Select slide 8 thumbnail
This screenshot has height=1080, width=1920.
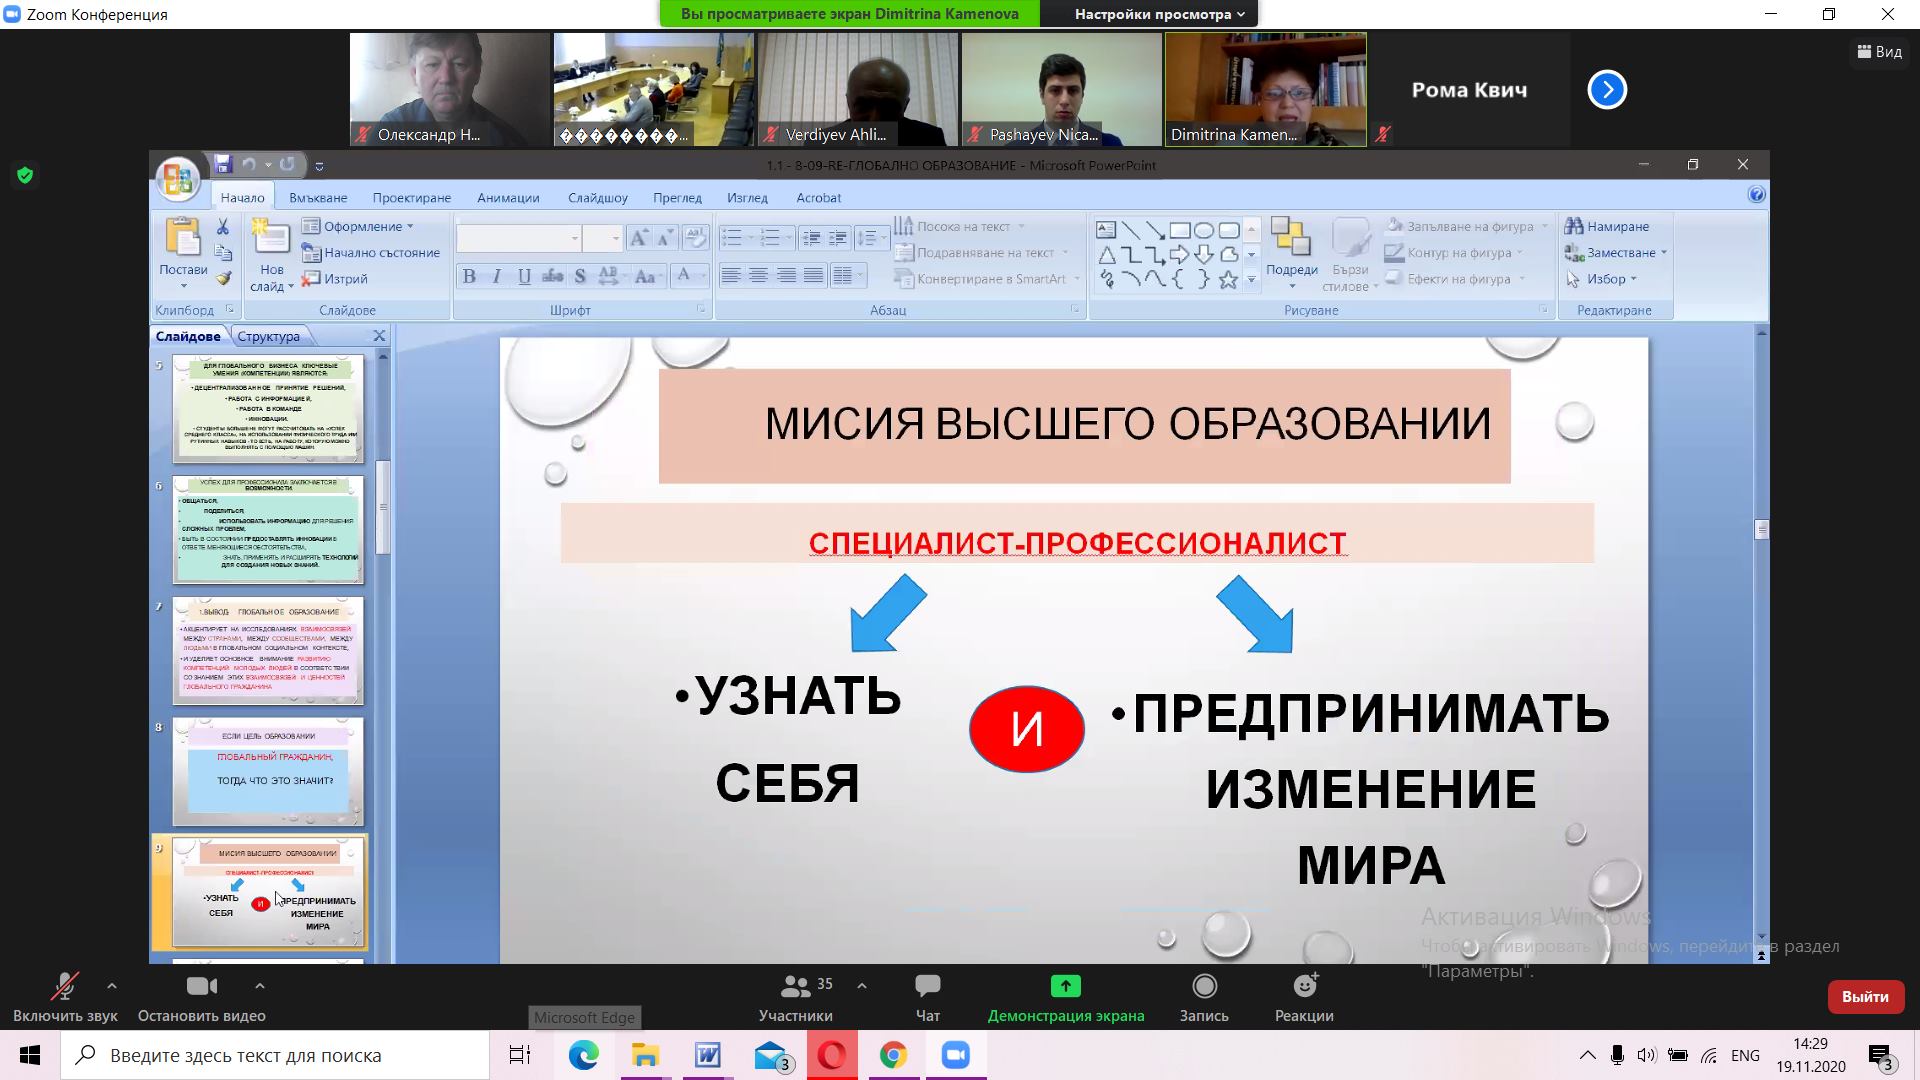pos(268,771)
